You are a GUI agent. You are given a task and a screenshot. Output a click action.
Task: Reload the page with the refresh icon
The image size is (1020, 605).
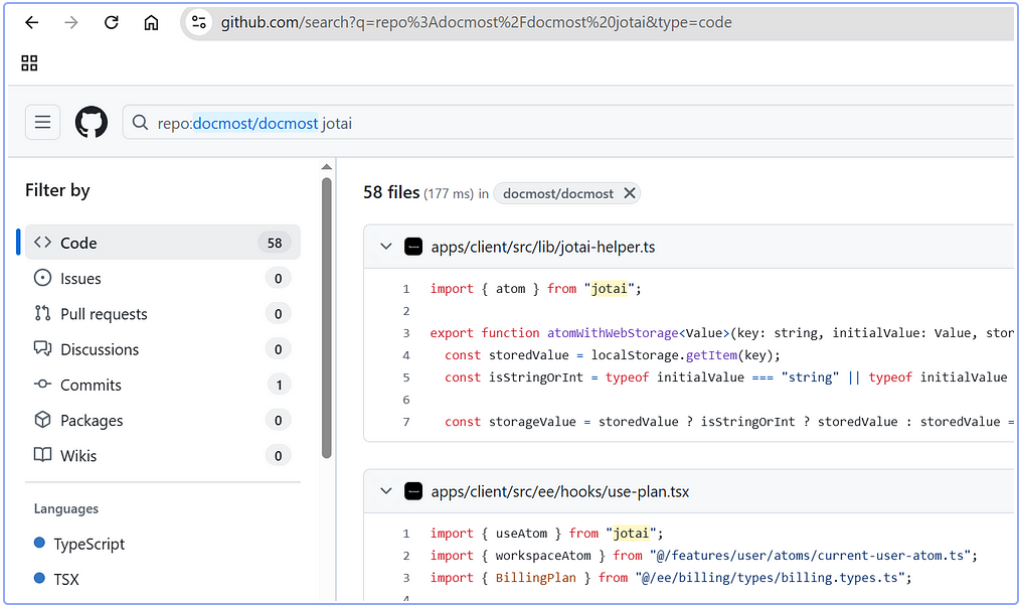[111, 23]
